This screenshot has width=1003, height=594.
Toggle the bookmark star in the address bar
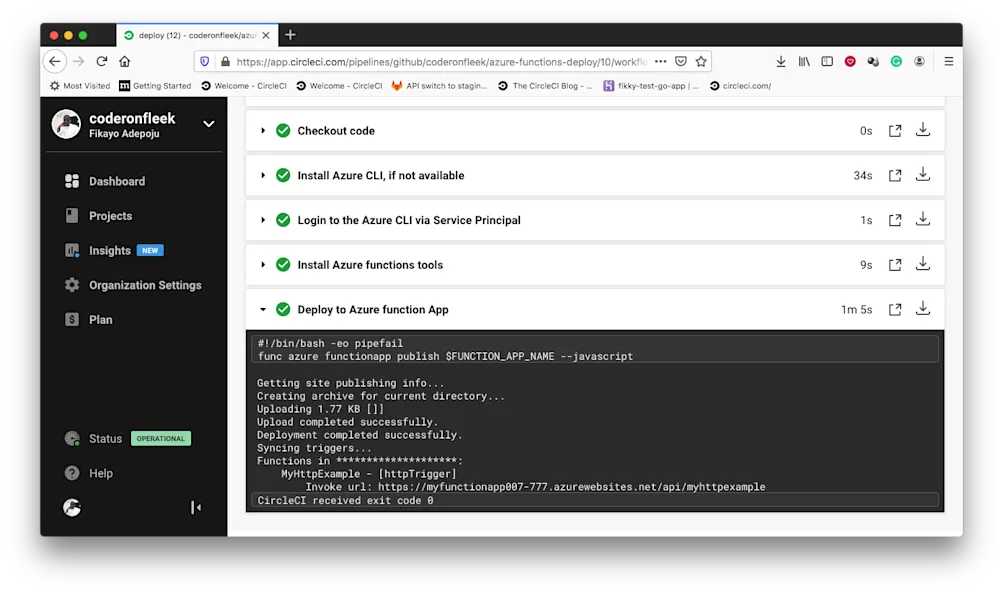pyautogui.click(x=702, y=60)
